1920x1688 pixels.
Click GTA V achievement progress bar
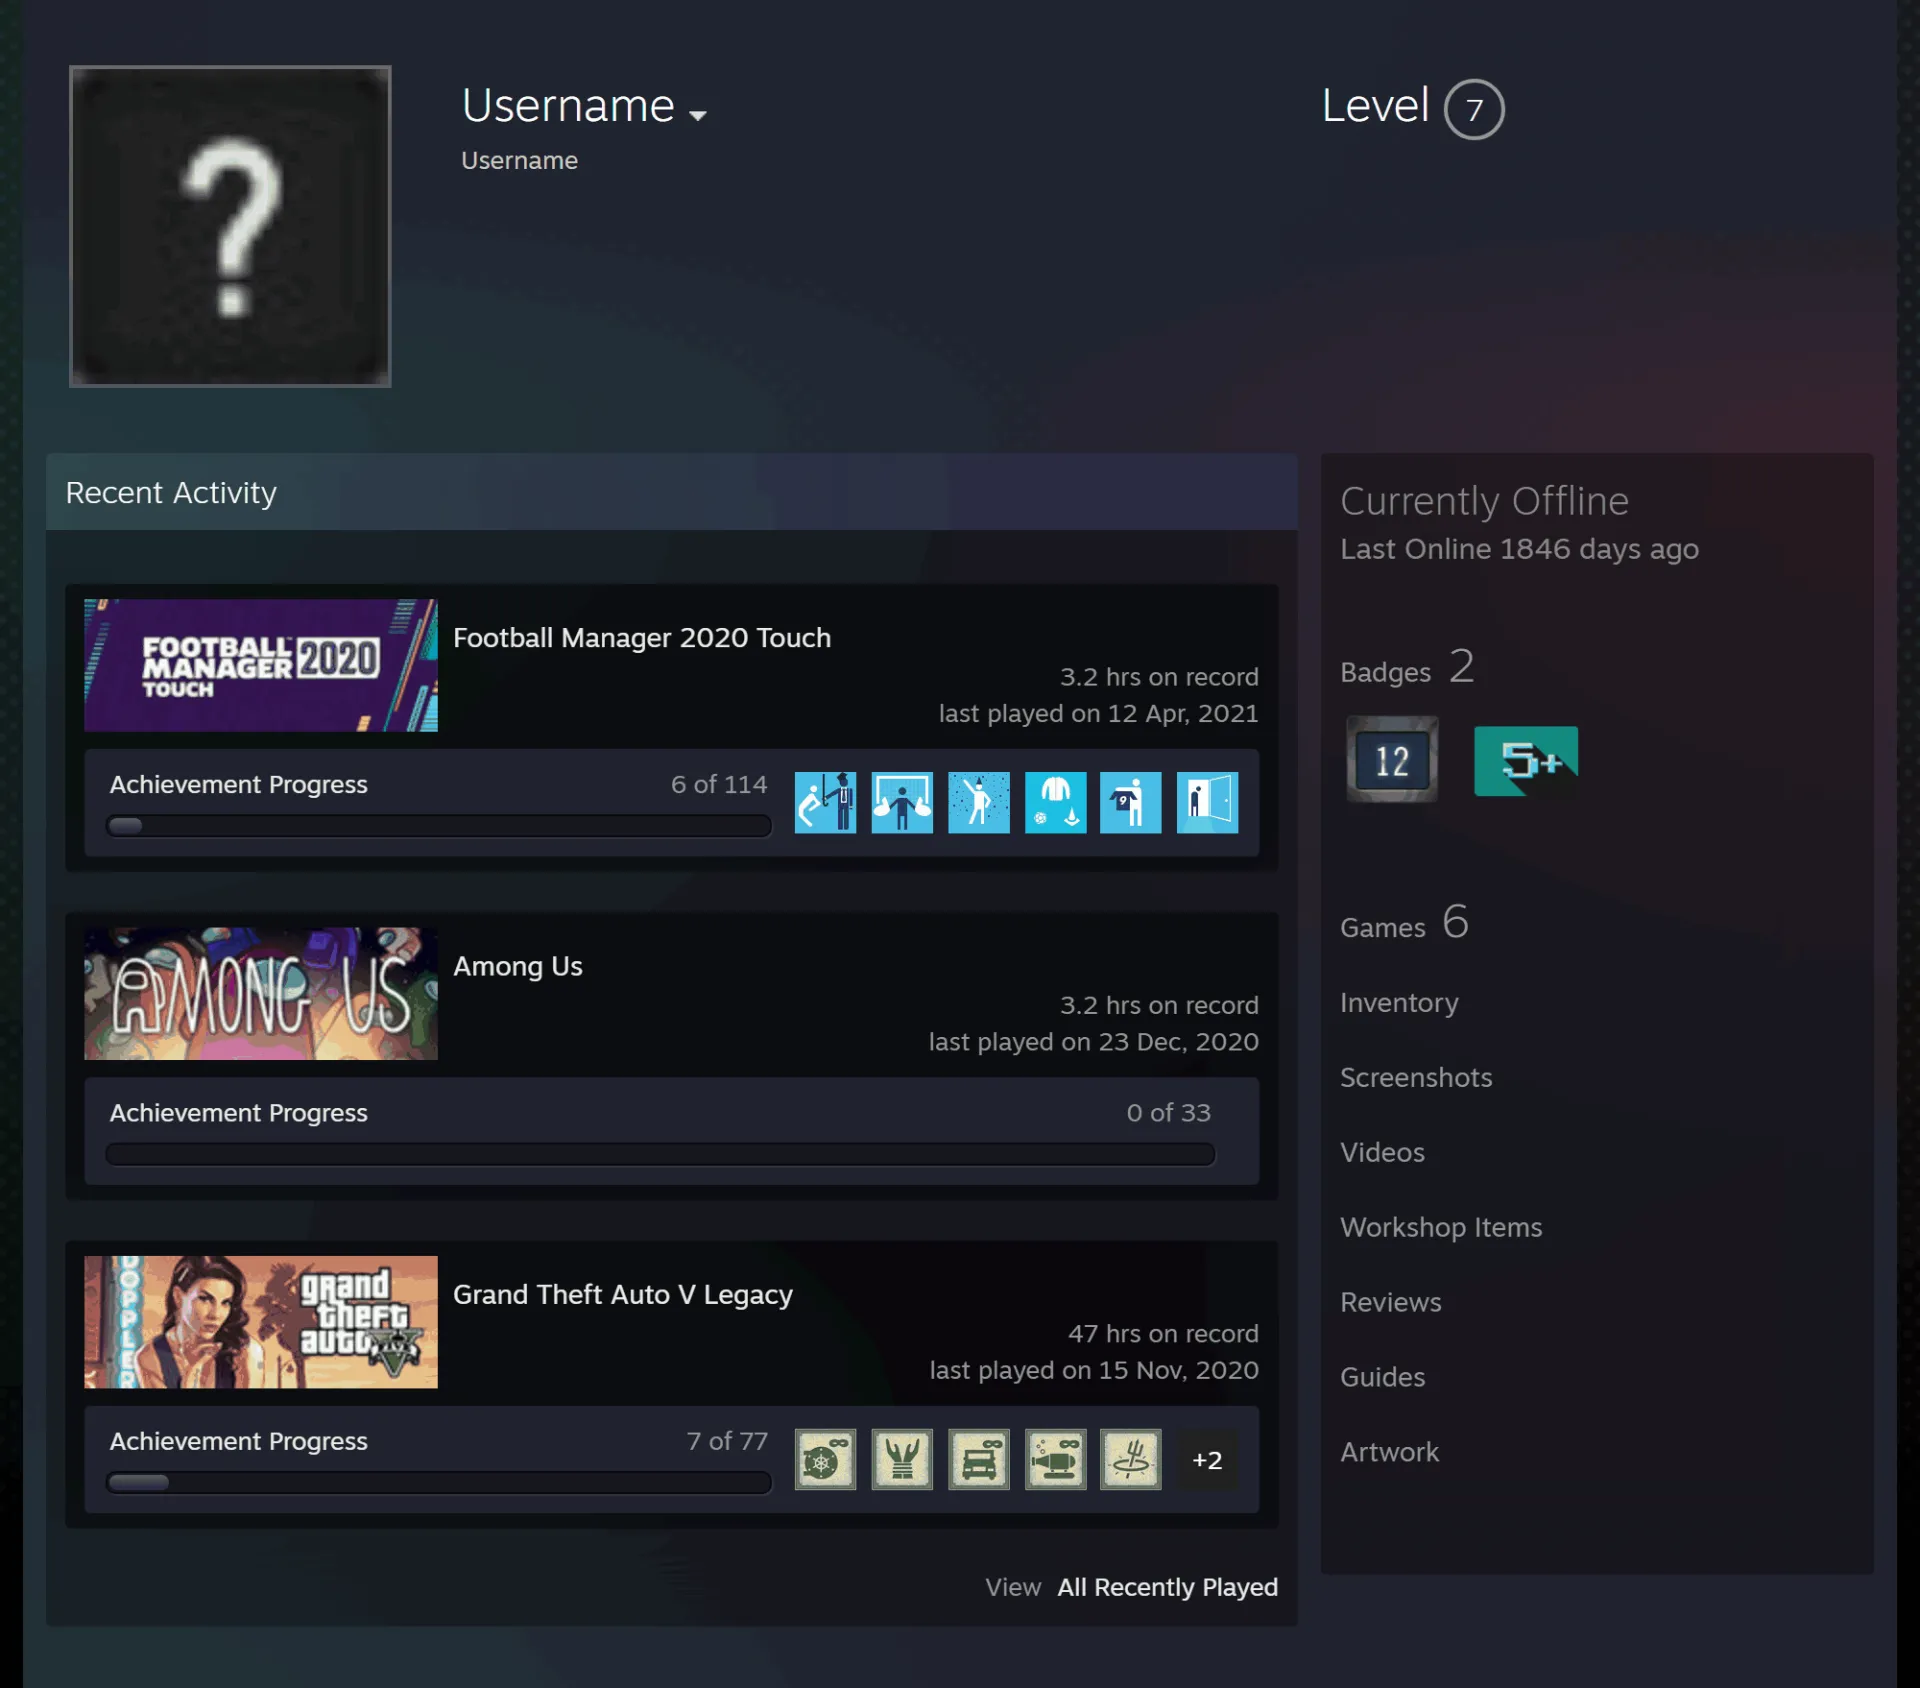pyautogui.click(x=439, y=1483)
